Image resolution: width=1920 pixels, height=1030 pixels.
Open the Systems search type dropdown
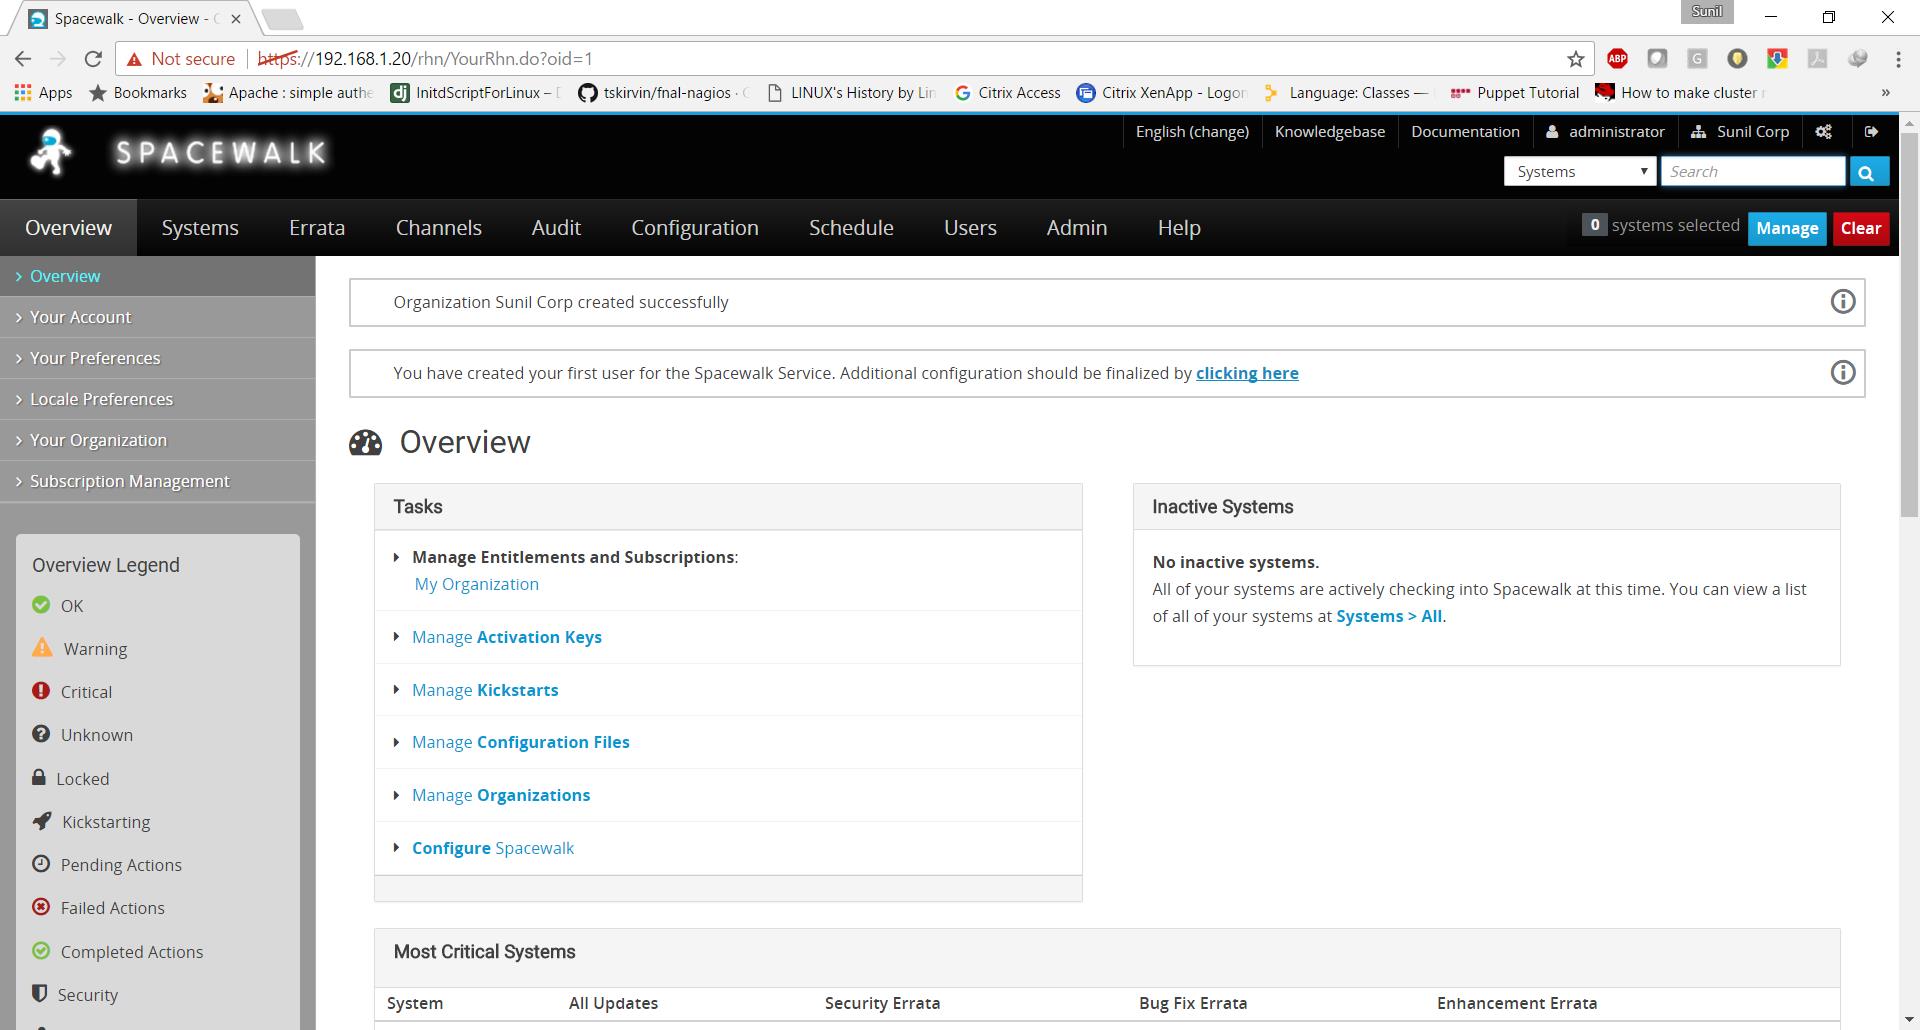point(1580,172)
